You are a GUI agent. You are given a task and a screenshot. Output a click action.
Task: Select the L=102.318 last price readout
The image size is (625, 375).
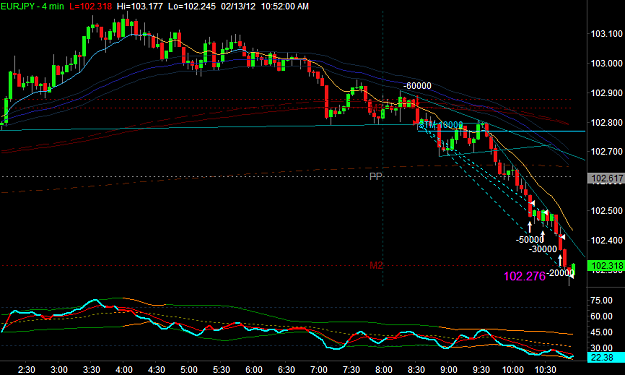tap(90, 6)
